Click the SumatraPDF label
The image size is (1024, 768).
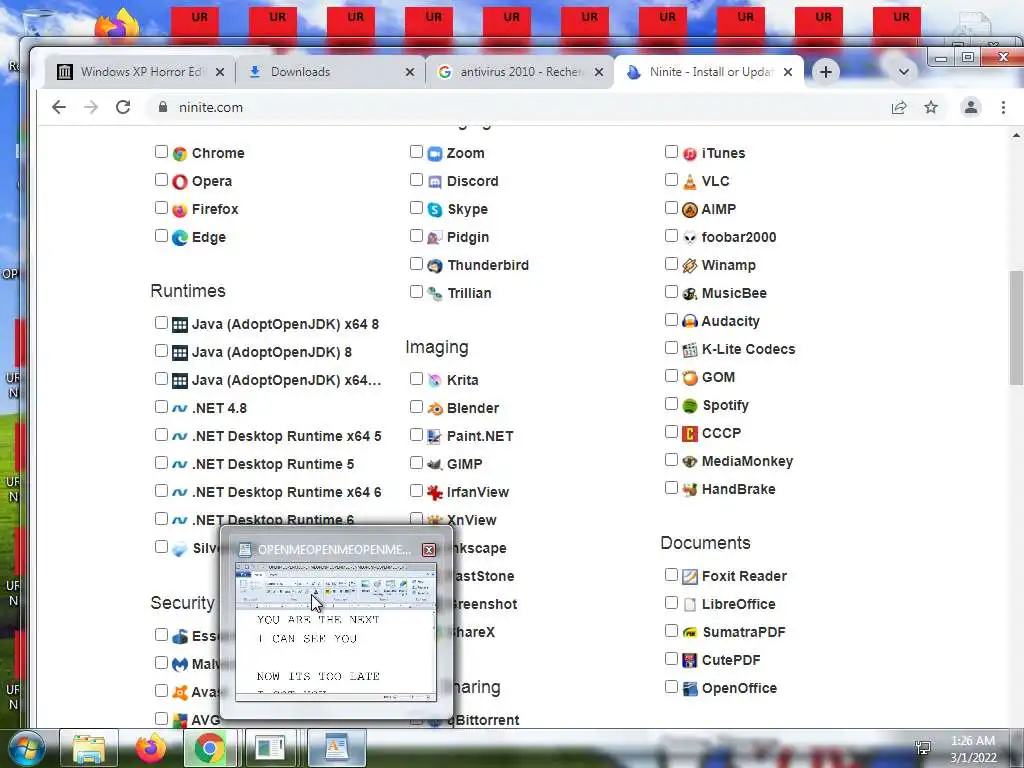(x=744, y=632)
